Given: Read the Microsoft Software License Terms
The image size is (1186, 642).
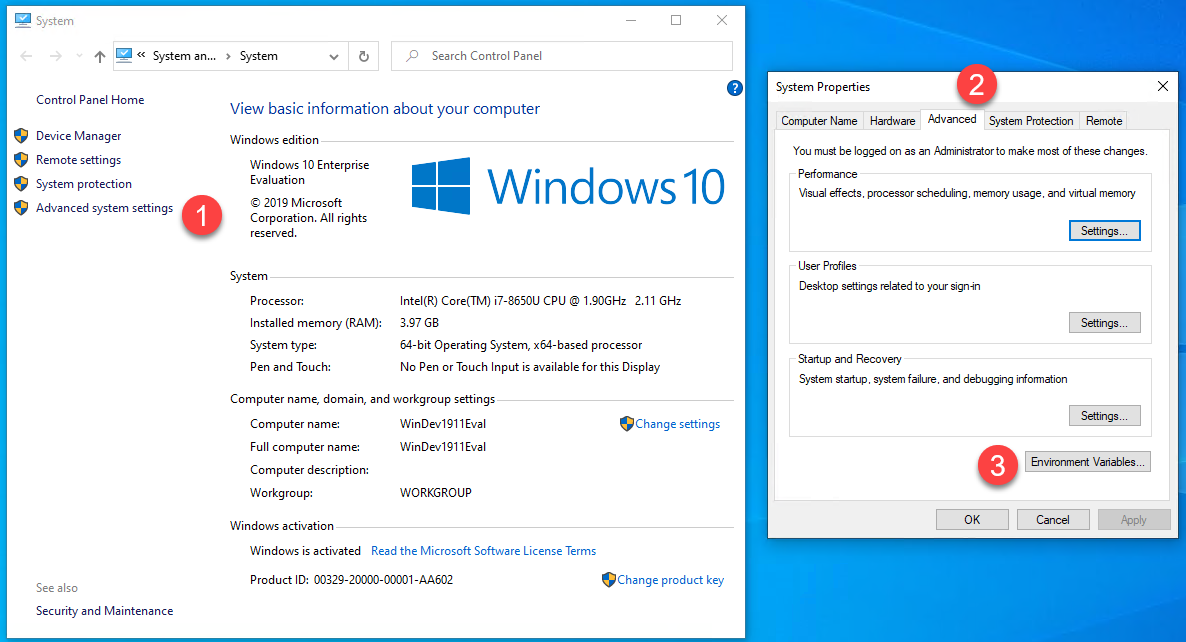Looking at the screenshot, I should pos(483,551).
